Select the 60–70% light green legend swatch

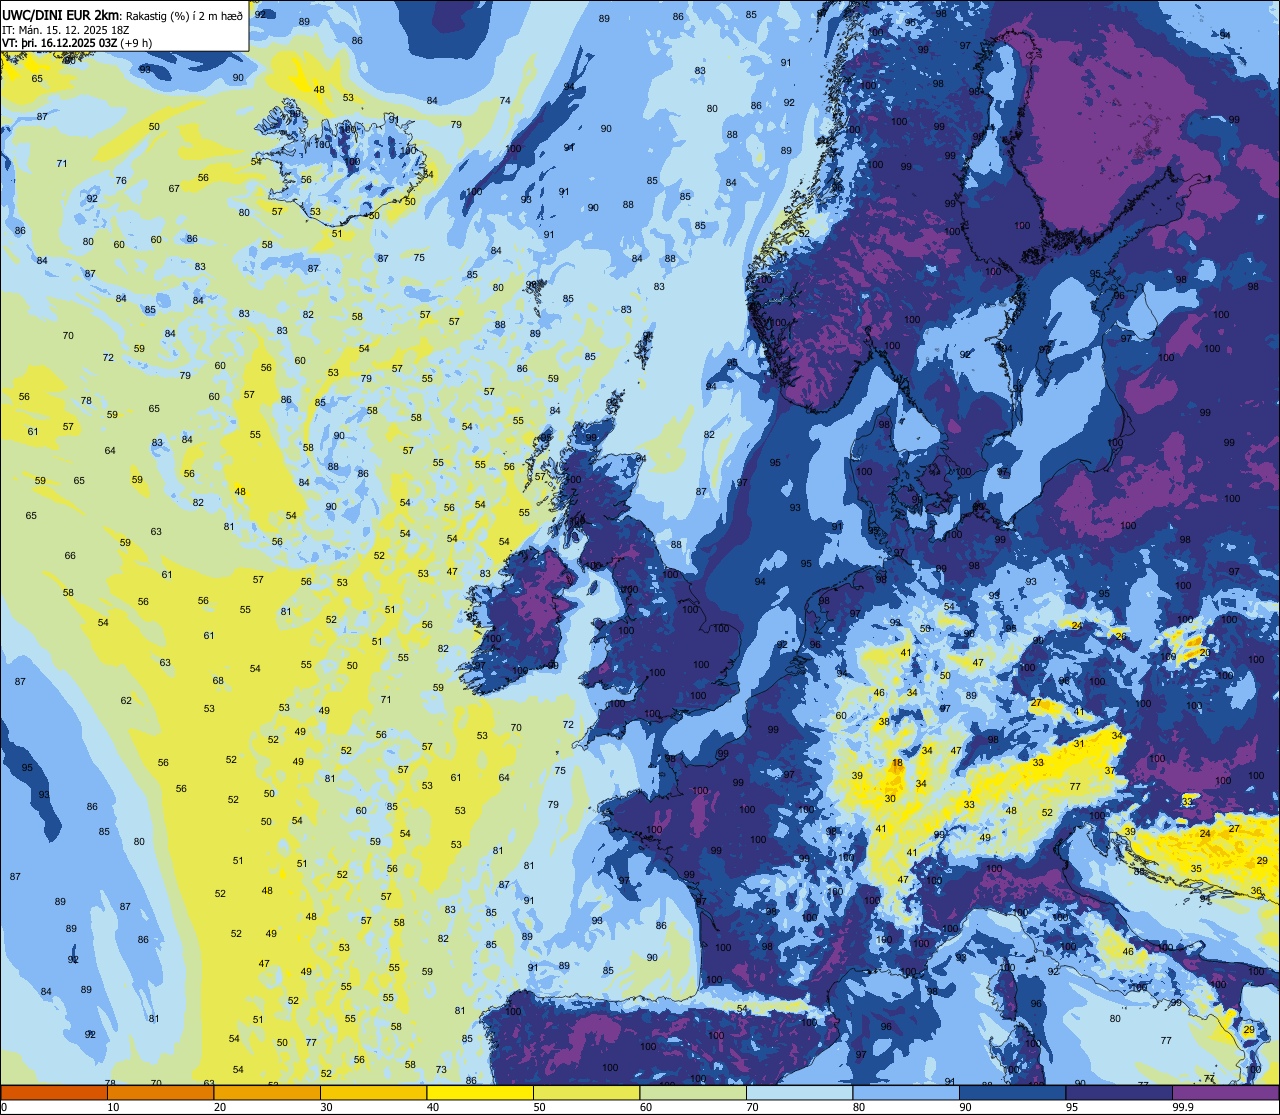[693, 1093]
